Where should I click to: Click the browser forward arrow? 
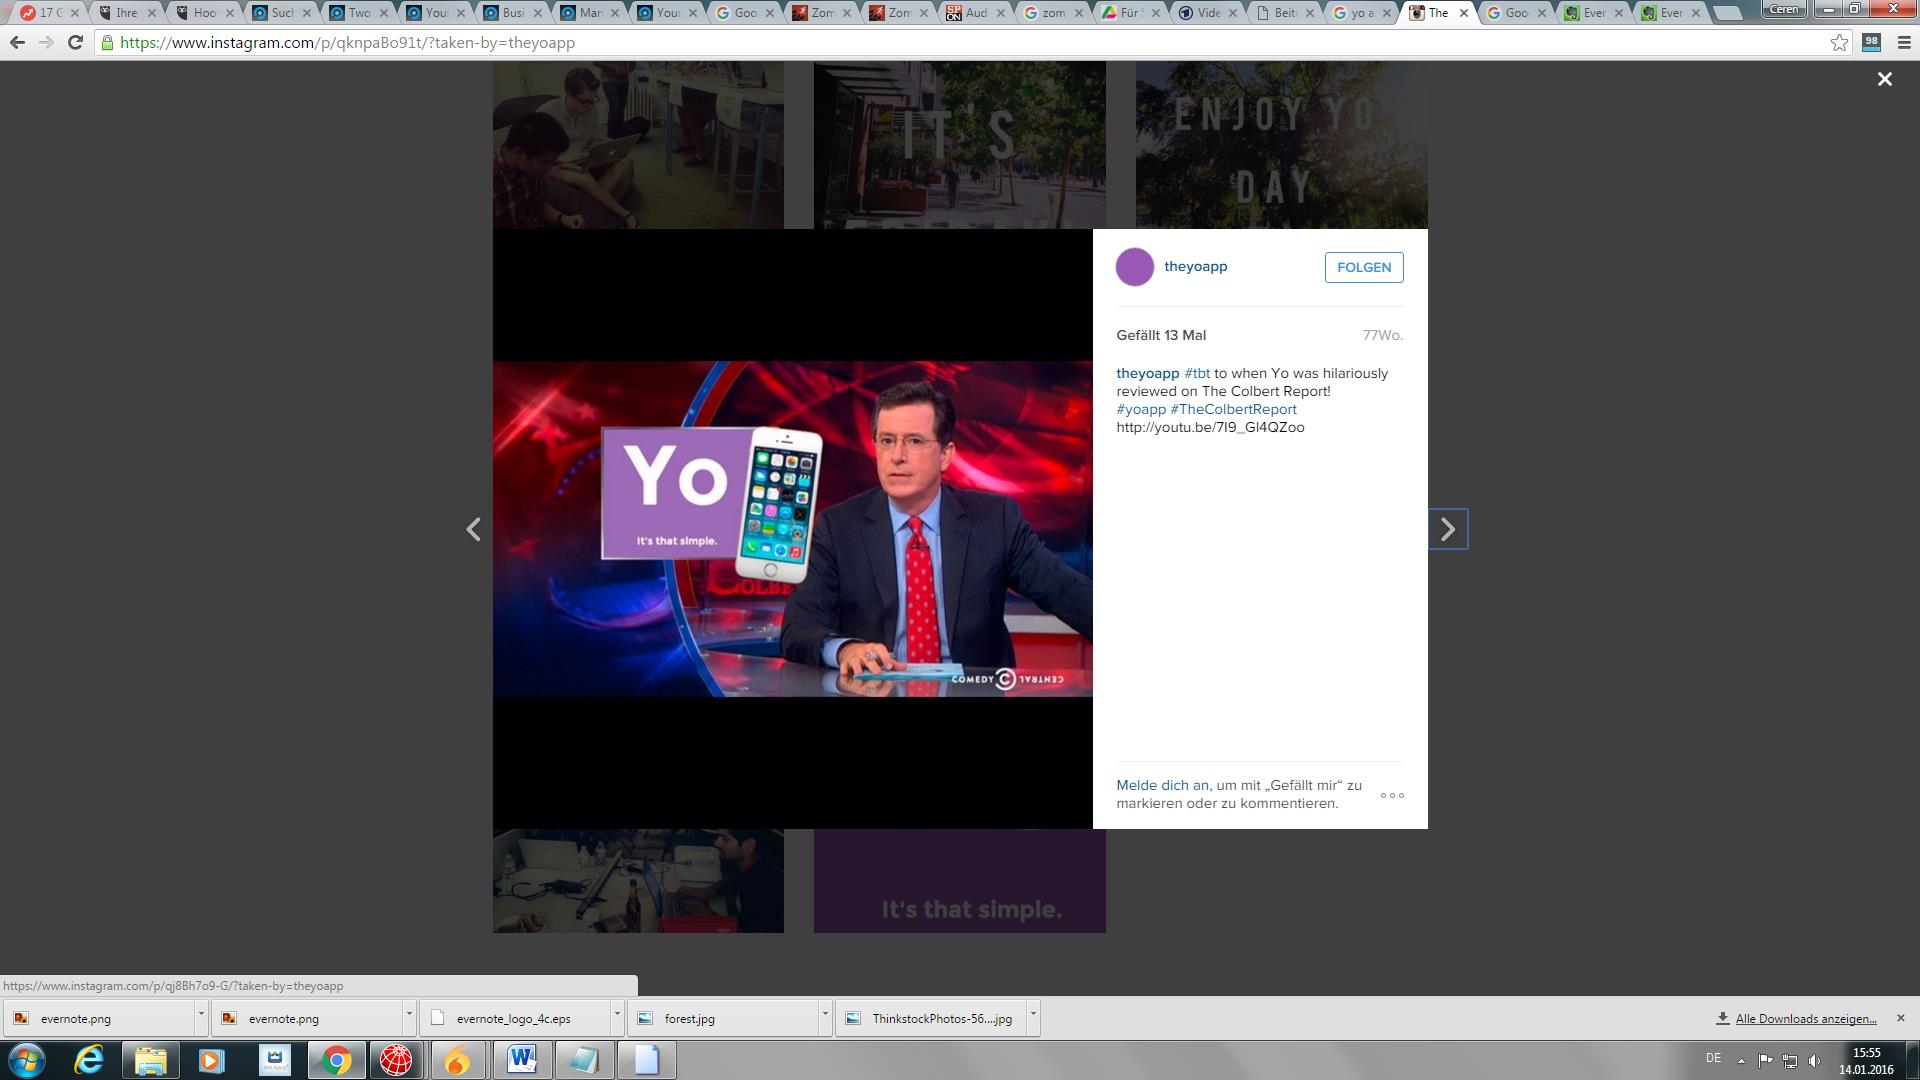[46, 43]
